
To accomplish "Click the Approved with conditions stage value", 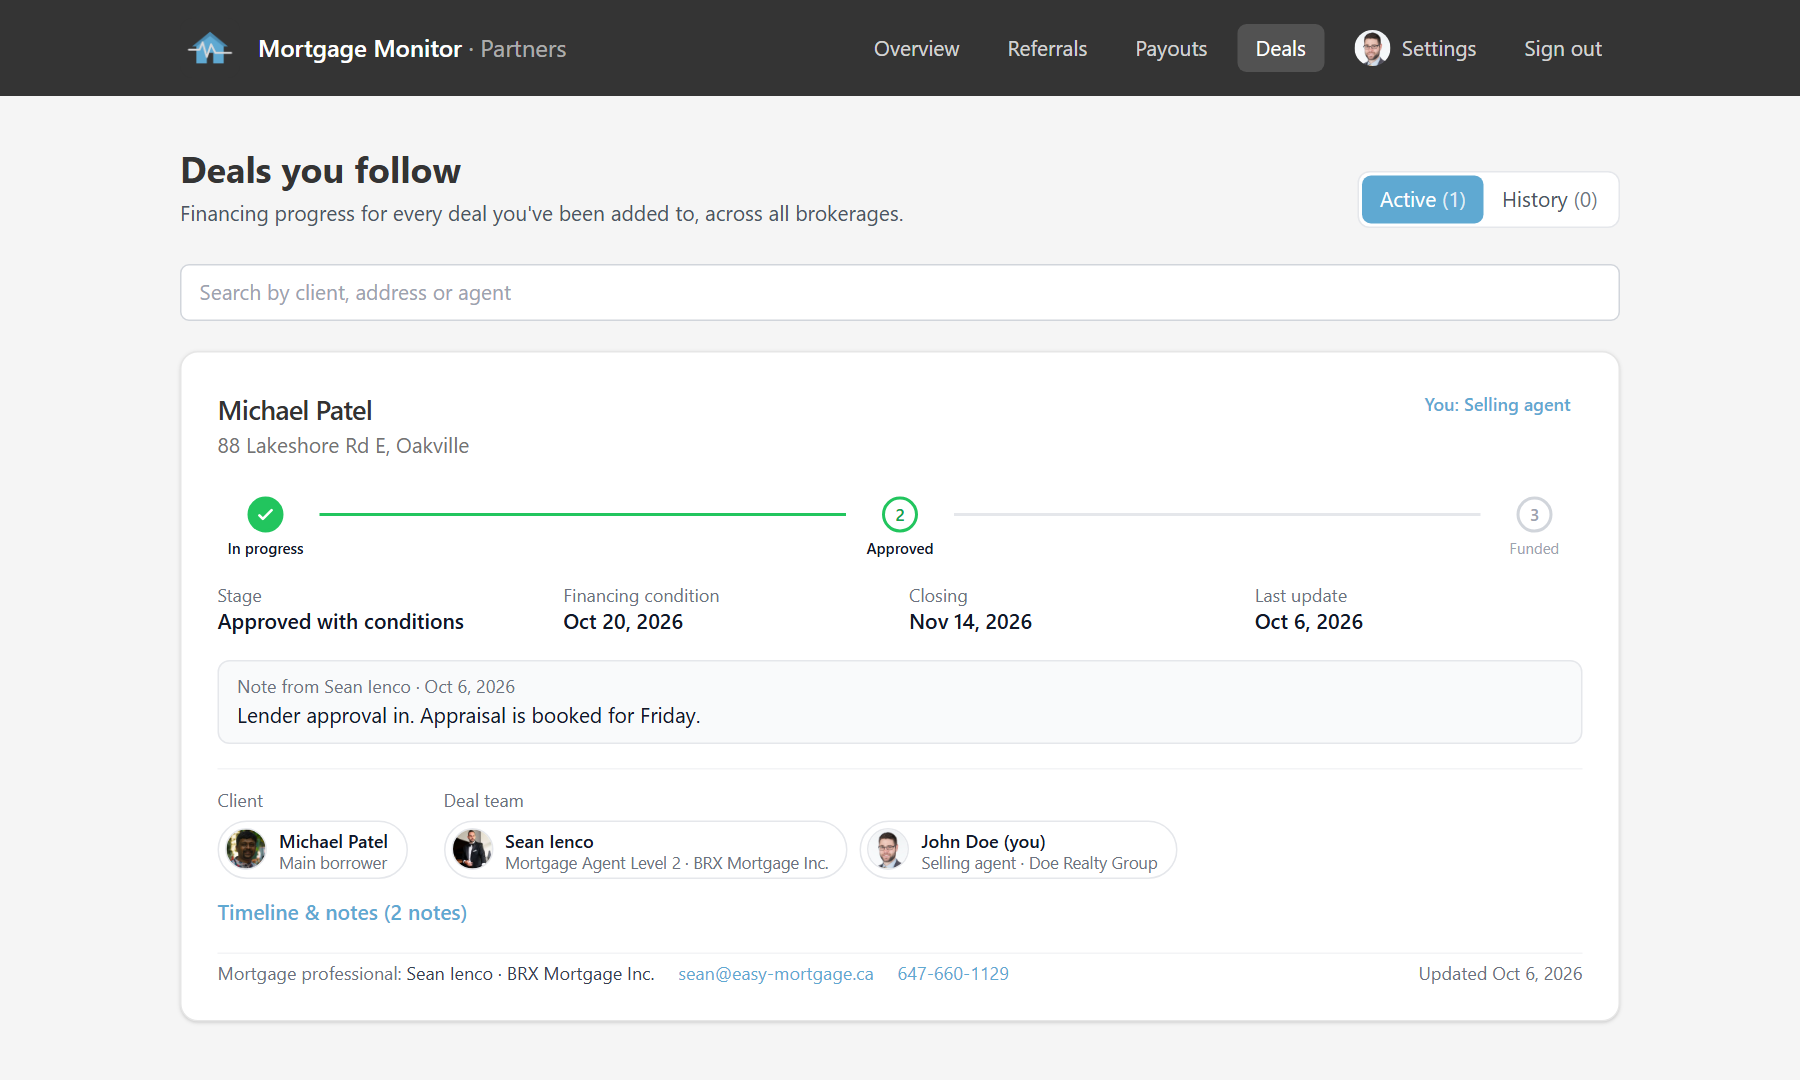I will pos(341,622).
